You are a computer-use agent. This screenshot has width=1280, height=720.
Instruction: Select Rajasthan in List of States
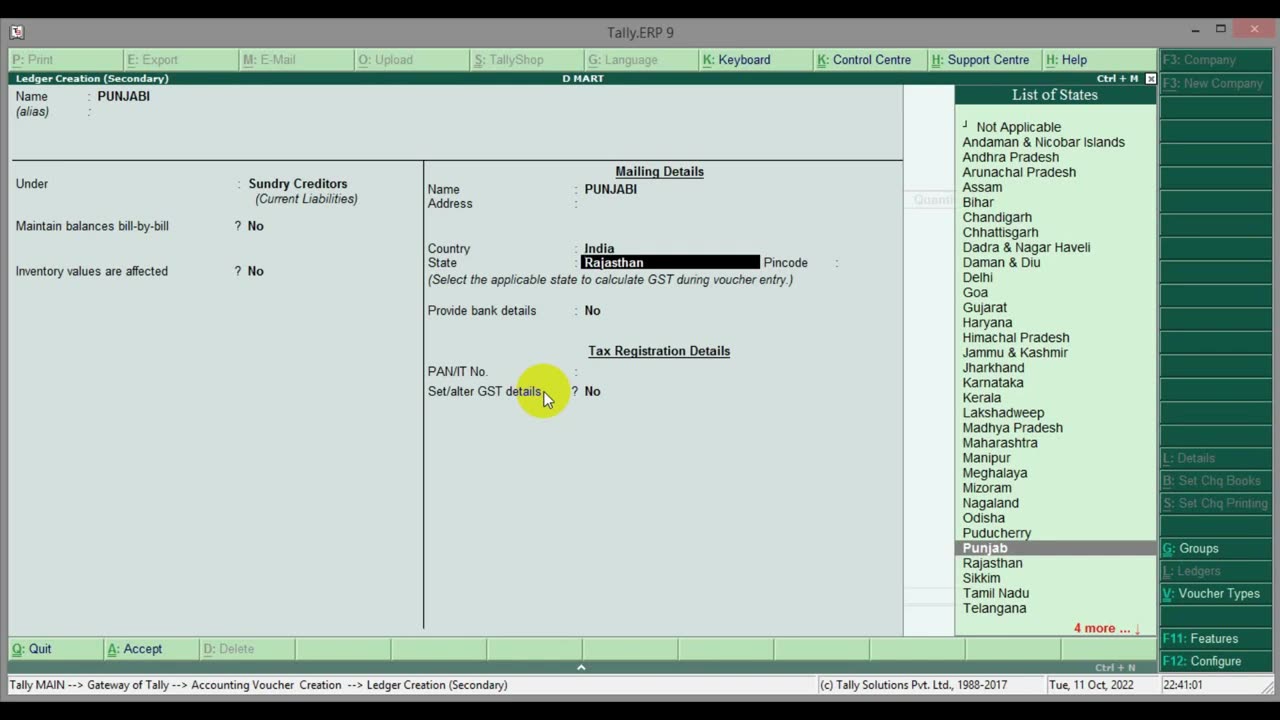(x=992, y=563)
